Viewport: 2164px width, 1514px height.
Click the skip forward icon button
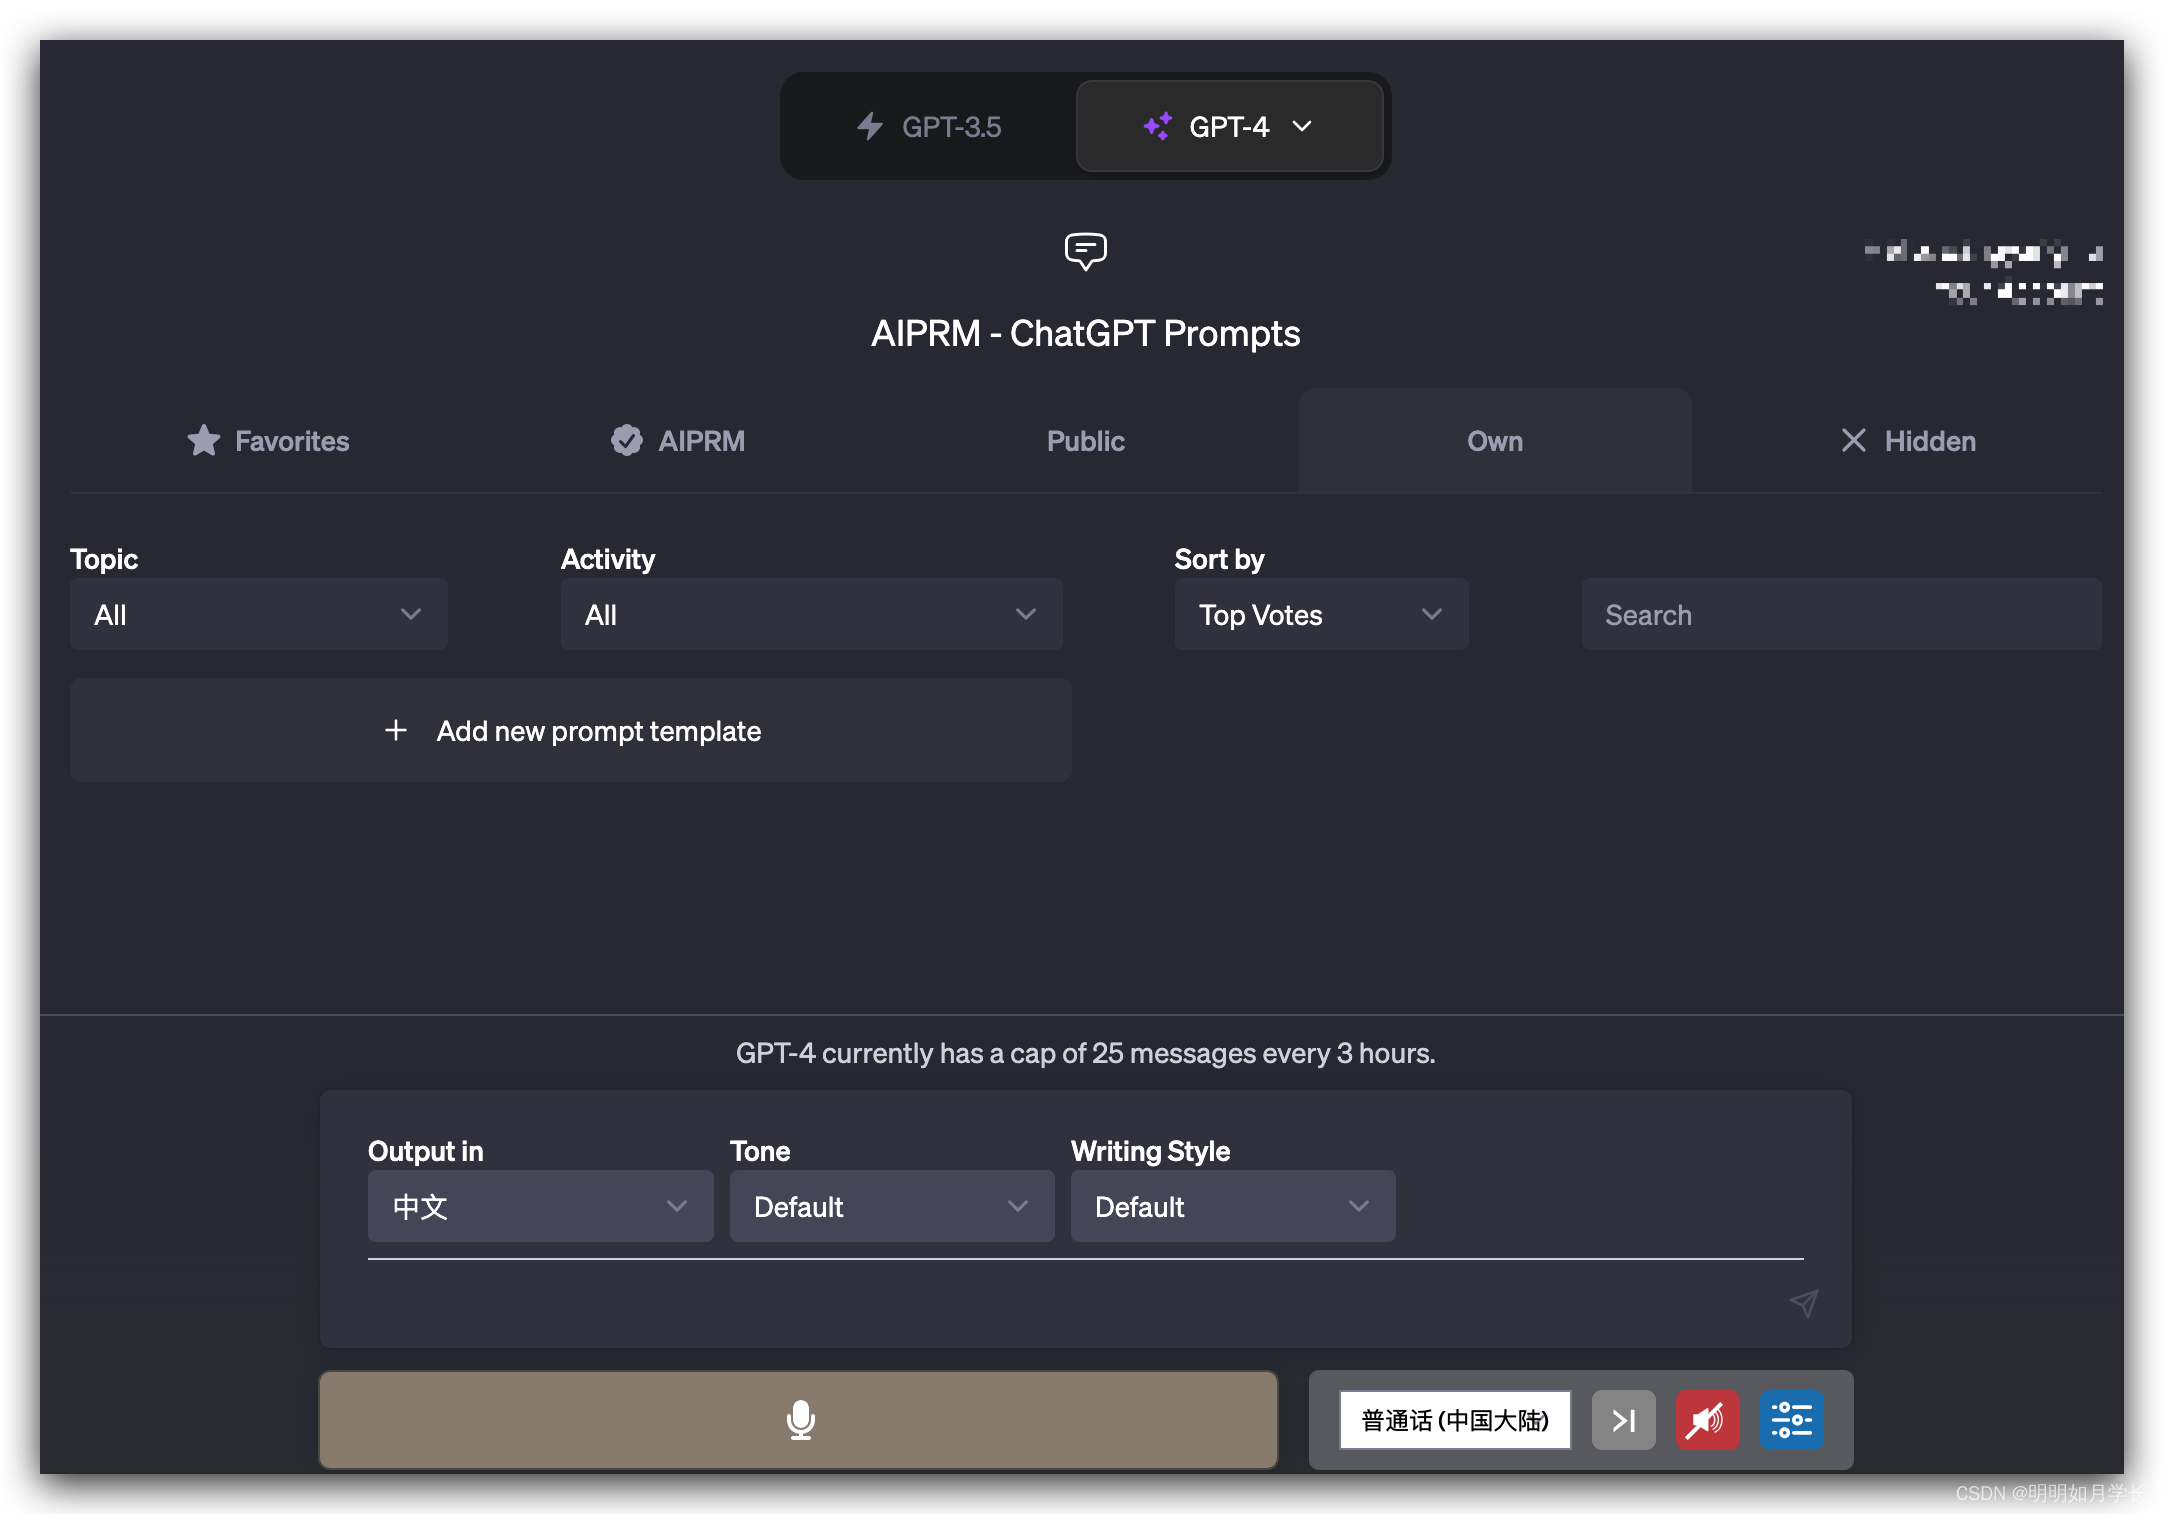pos(1623,1420)
